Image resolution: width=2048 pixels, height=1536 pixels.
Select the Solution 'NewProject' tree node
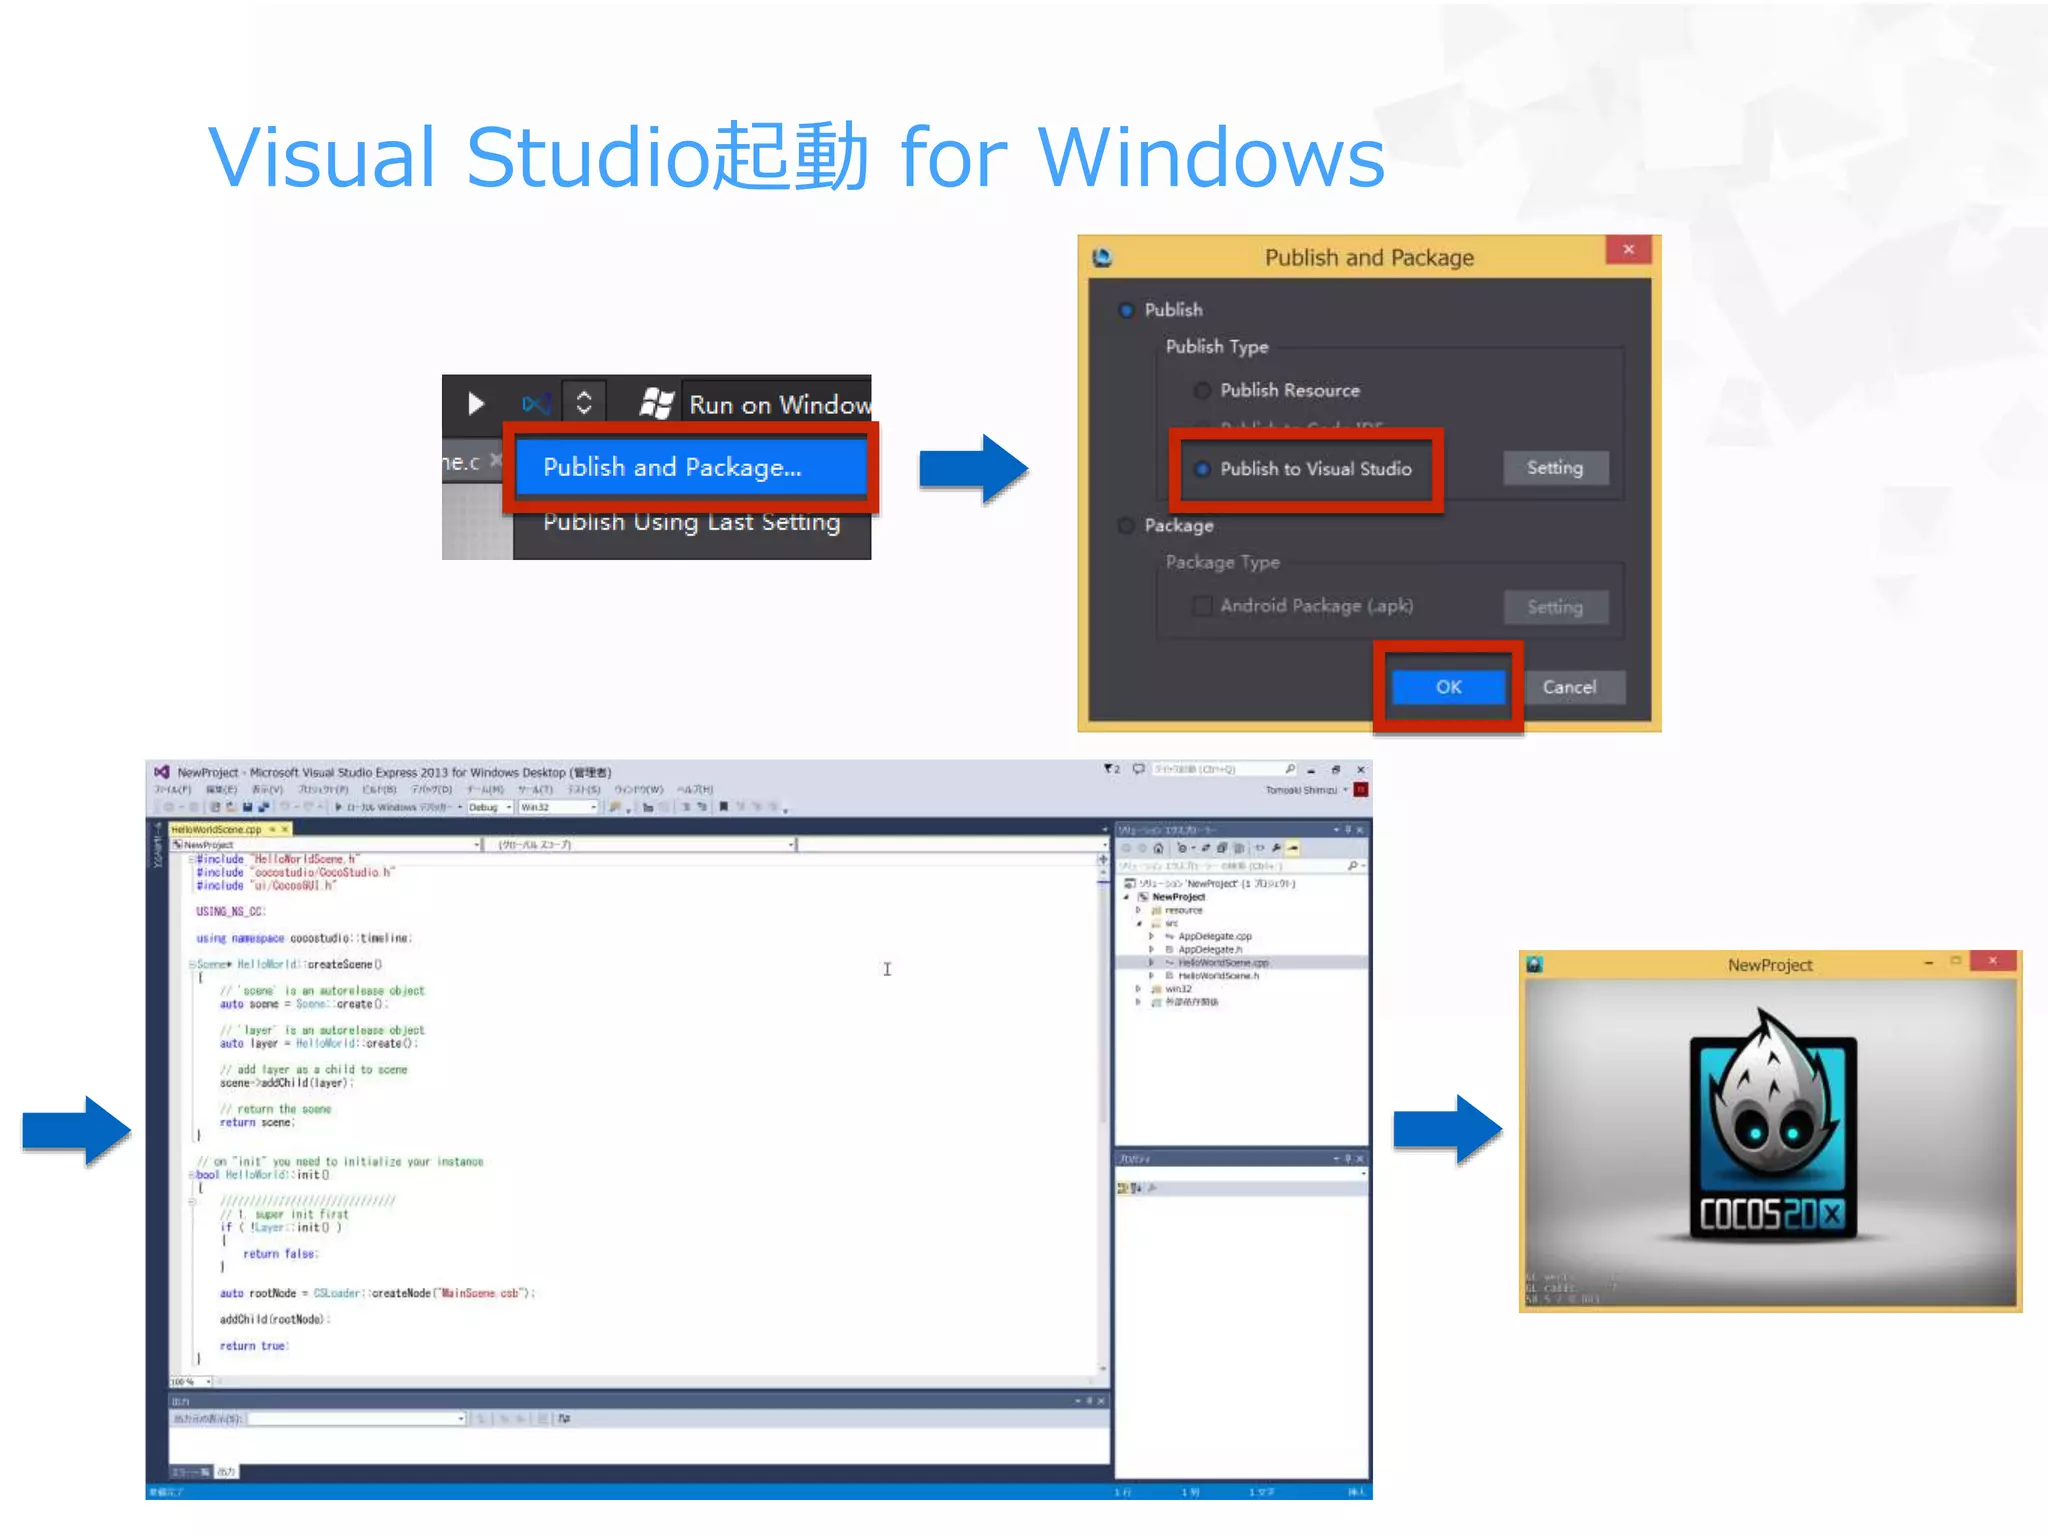[x=1210, y=884]
